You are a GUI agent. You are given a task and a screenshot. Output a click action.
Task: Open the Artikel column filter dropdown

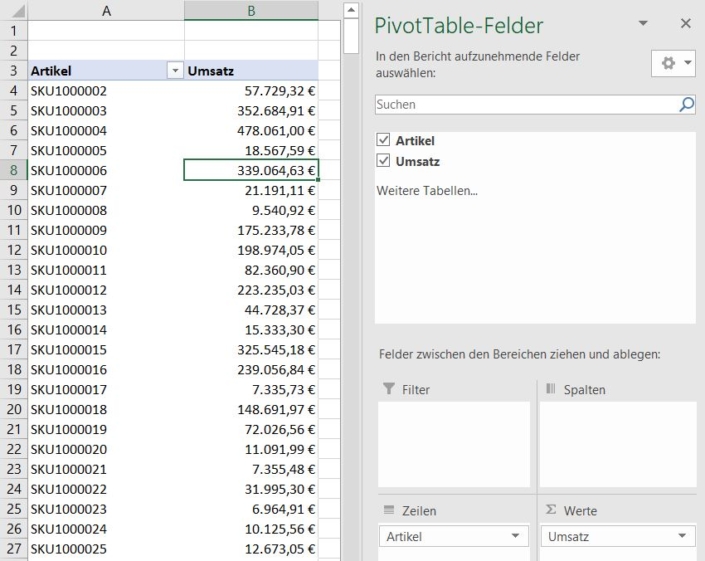pos(175,71)
